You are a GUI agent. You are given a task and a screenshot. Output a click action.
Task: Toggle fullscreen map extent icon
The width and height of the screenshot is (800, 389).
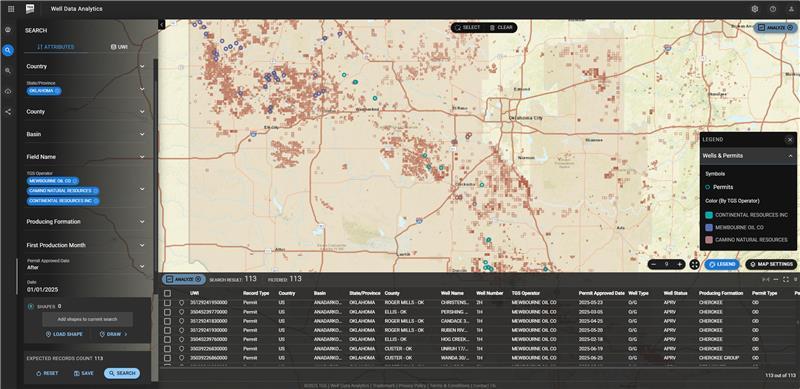pyautogui.click(x=694, y=264)
